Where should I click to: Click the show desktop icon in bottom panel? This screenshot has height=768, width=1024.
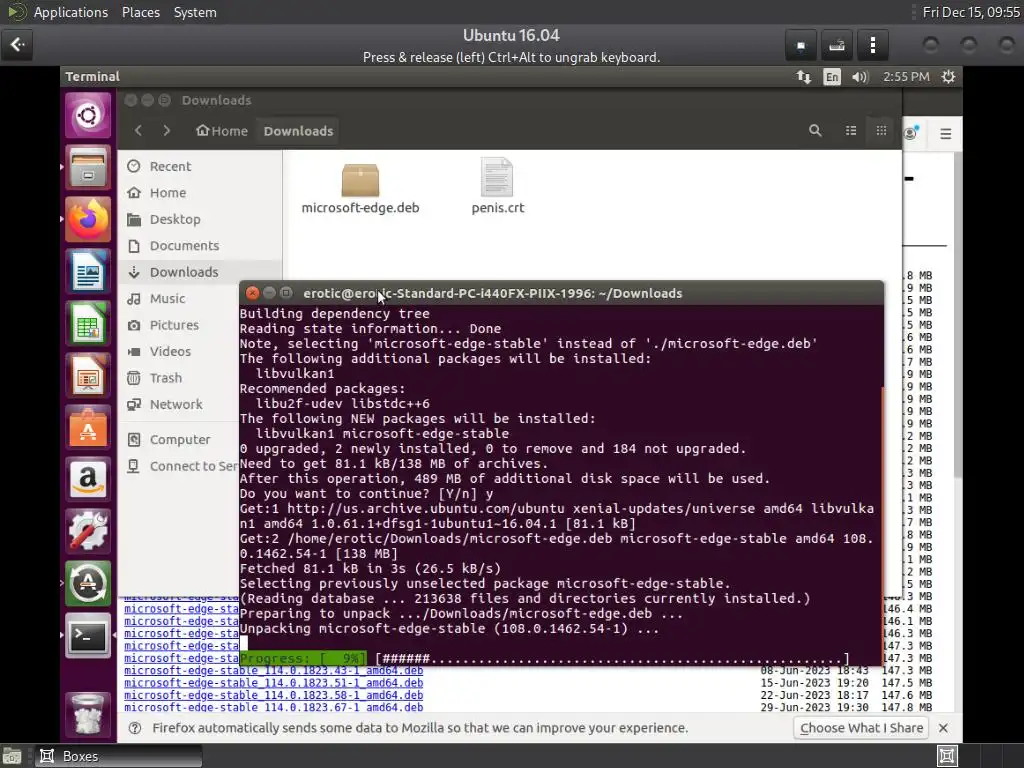coord(11,757)
